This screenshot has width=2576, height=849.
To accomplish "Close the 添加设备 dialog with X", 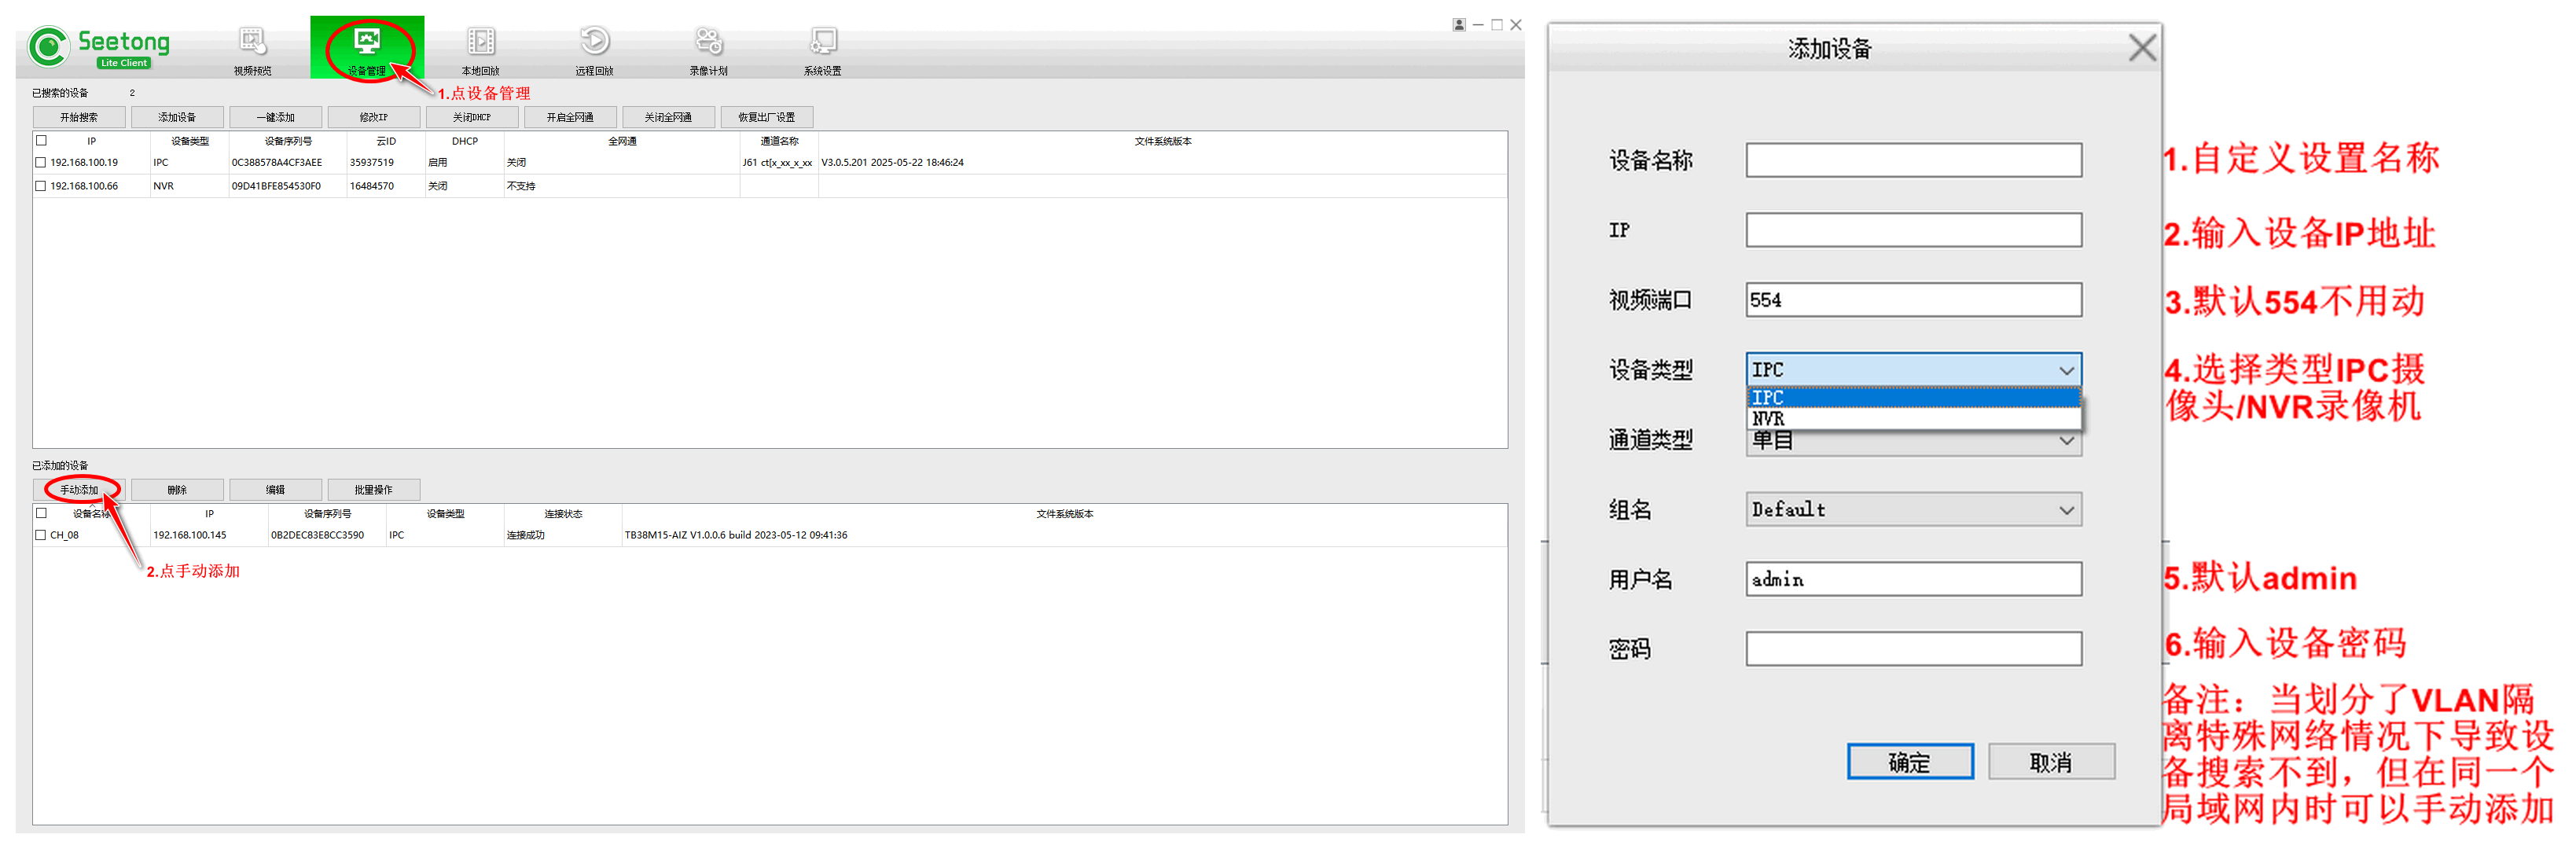I will 2141,48.
